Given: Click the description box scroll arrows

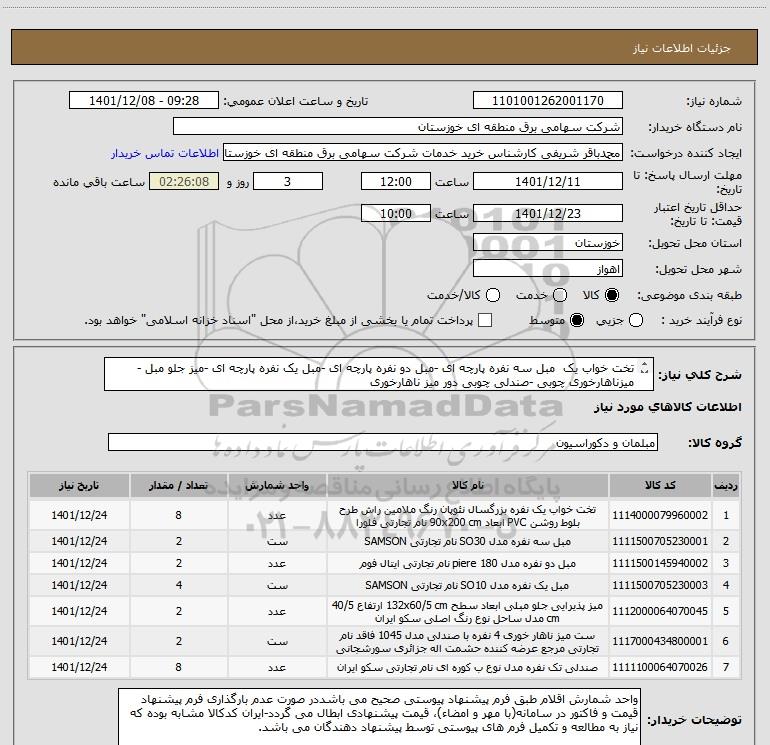Looking at the screenshot, I should 645,367.
